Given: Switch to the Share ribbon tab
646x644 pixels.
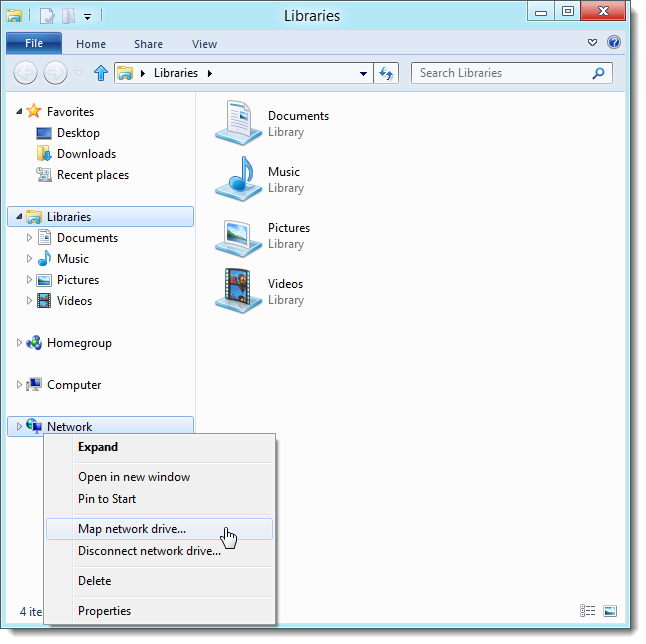Looking at the screenshot, I should (x=148, y=44).
